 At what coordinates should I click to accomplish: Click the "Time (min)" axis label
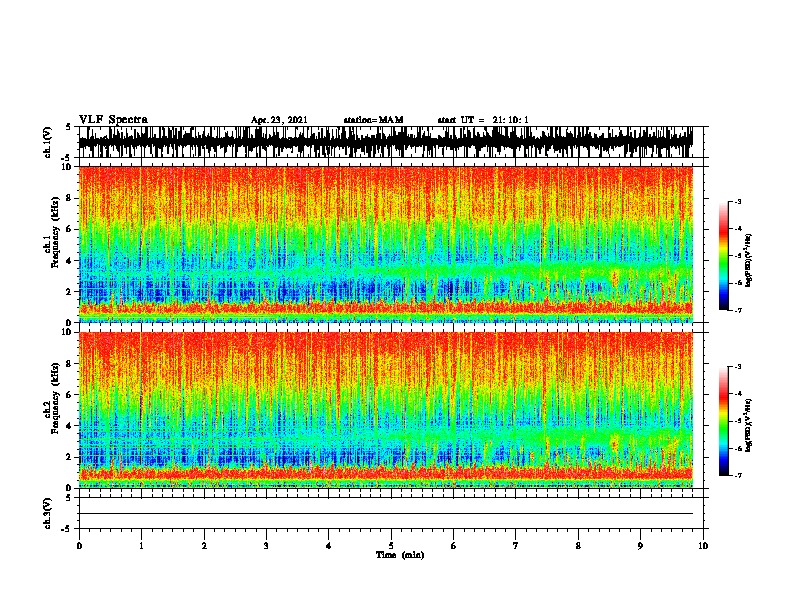[400, 555]
